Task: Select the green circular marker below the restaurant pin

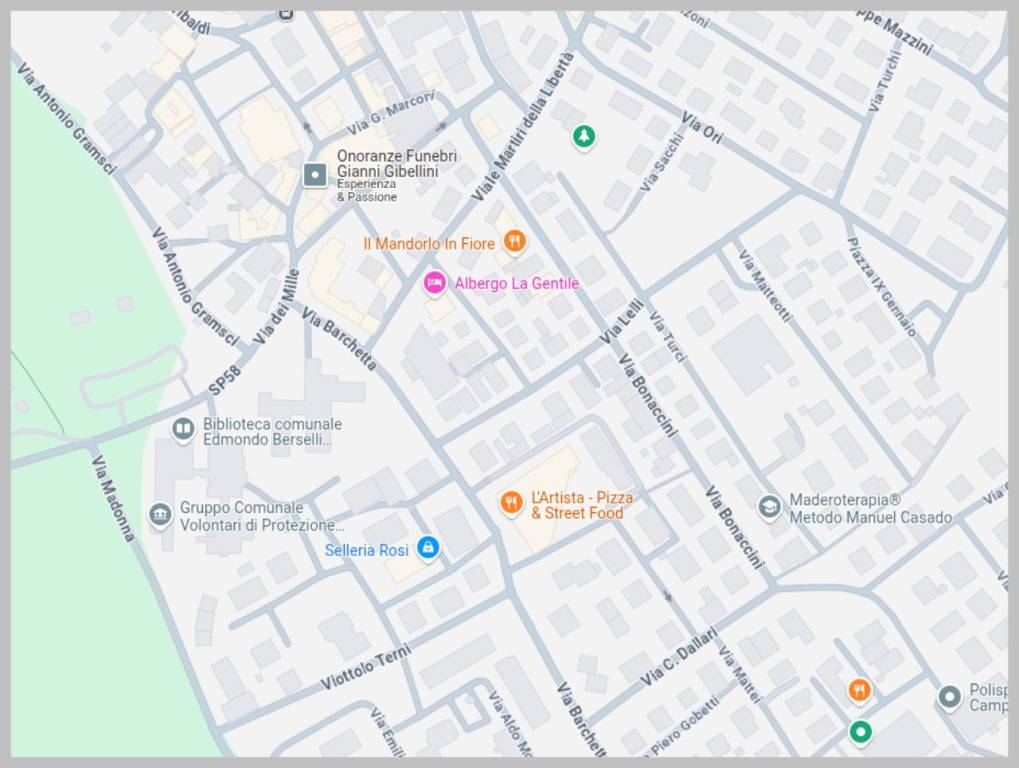Action: click(860, 732)
